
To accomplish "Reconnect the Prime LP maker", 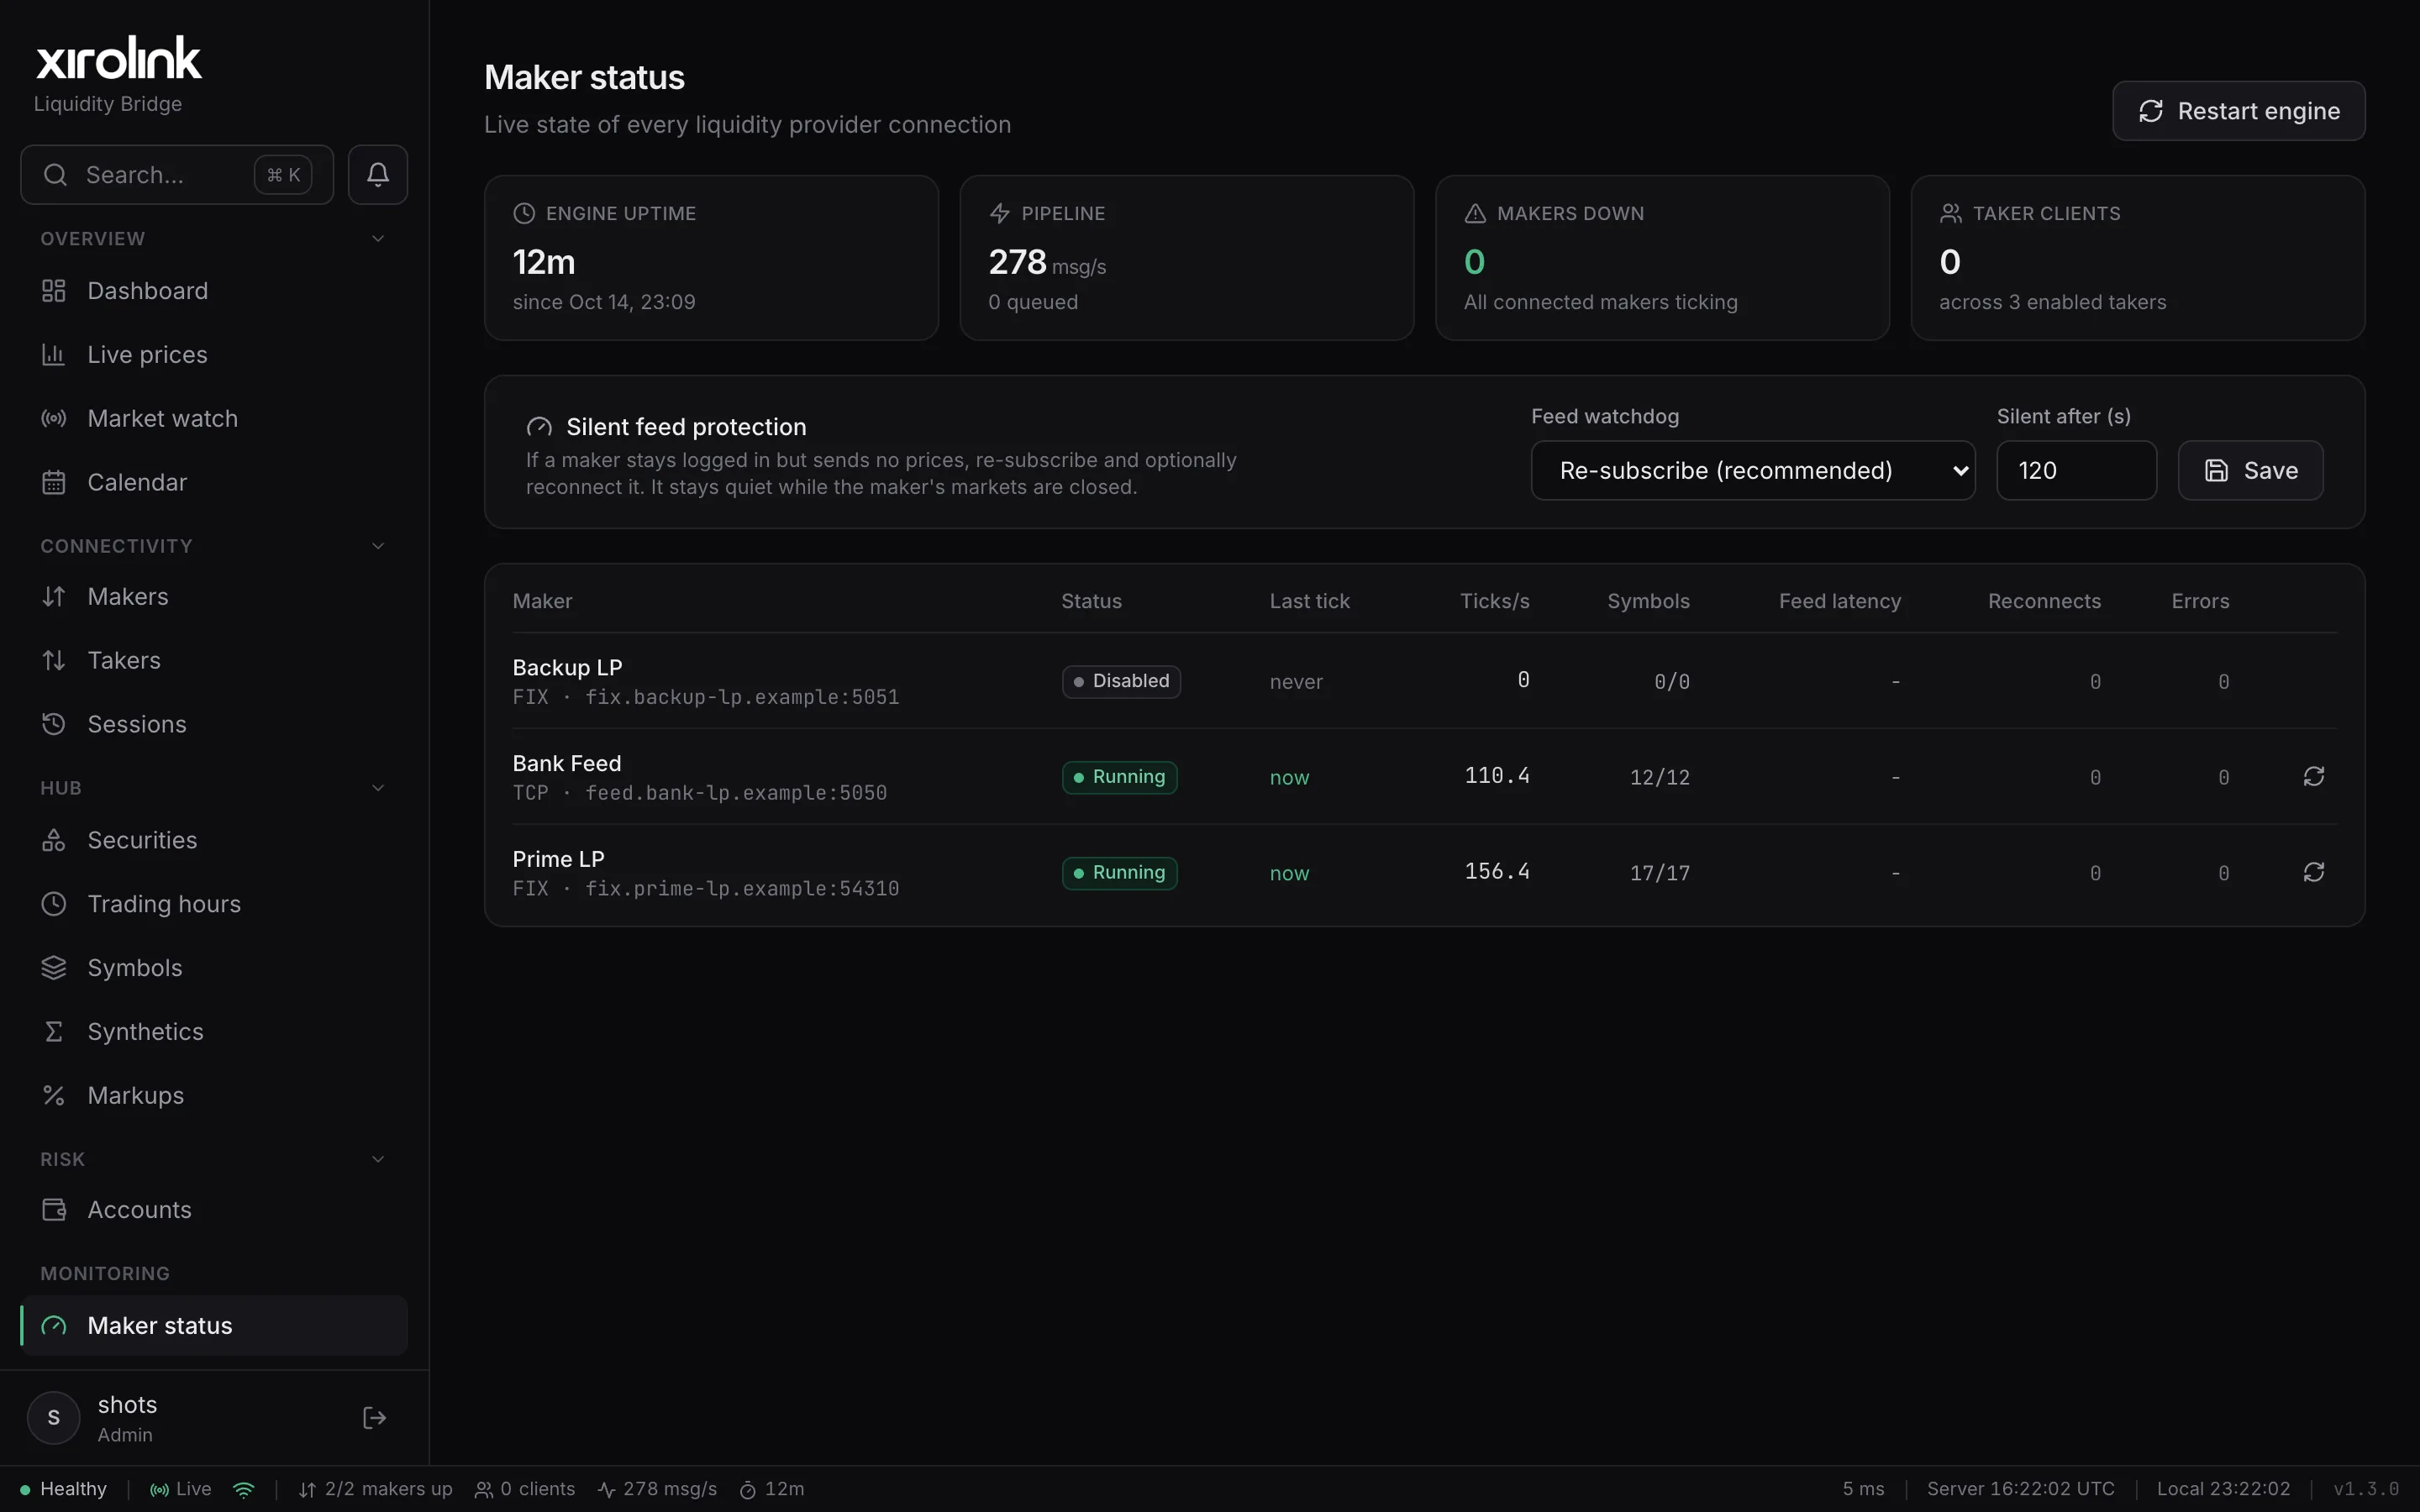I will (2313, 873).
